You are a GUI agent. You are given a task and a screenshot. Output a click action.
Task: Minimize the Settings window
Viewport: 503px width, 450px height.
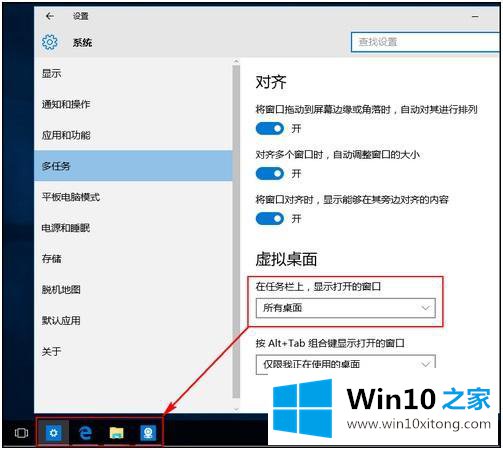click(475, 16)
